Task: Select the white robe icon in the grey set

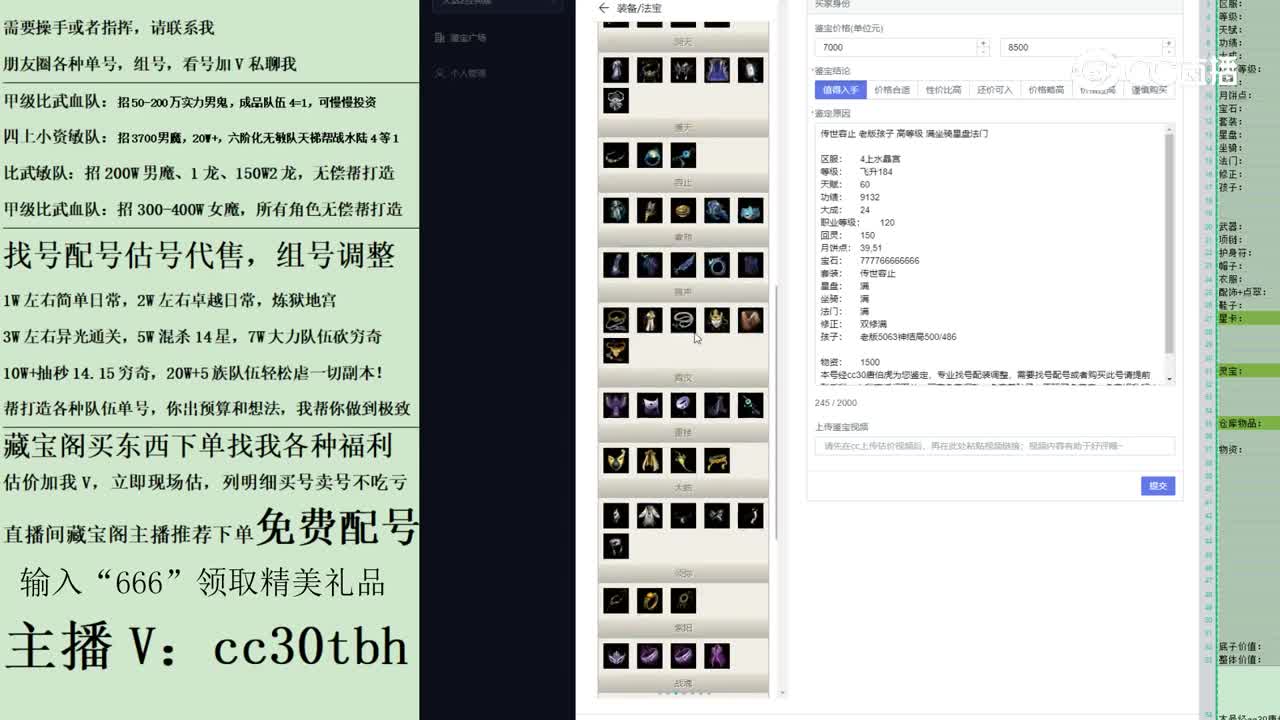Action: pyautogui.click(x=650, y=515)
